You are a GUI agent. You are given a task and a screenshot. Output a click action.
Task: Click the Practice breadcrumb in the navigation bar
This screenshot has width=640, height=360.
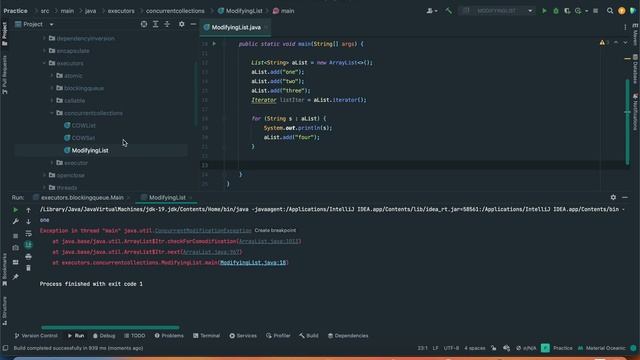(x=16, y=11)
